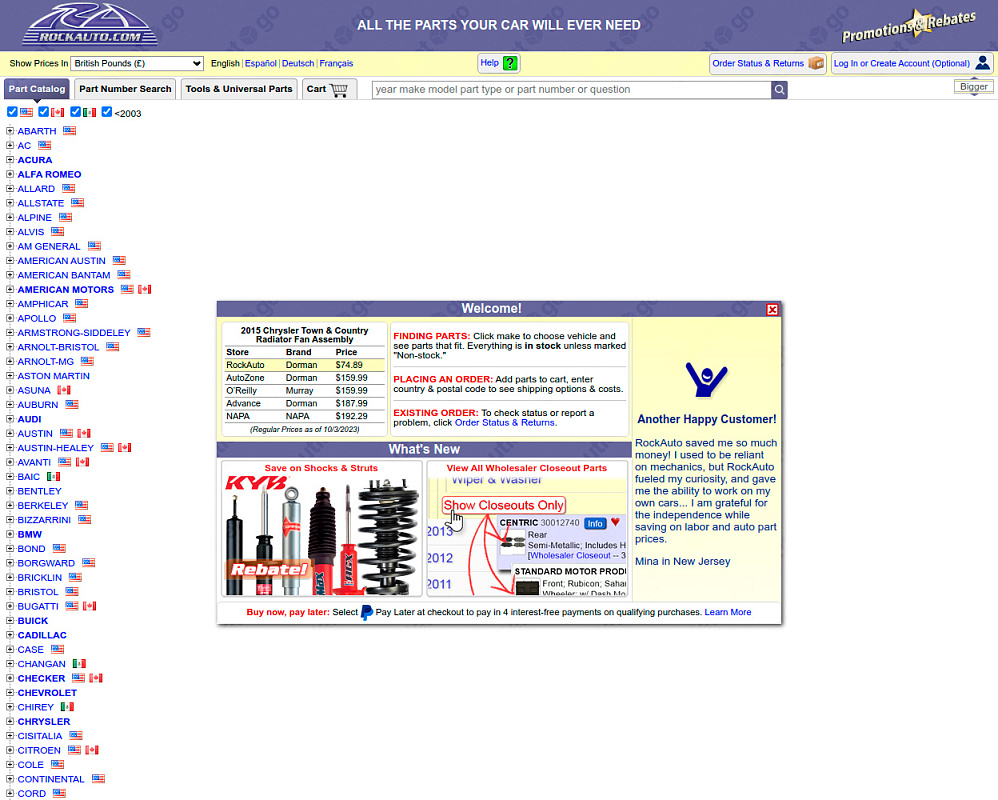Switch to the Part Number Search tab
This screenshot has height=800, width=998.
125,89
